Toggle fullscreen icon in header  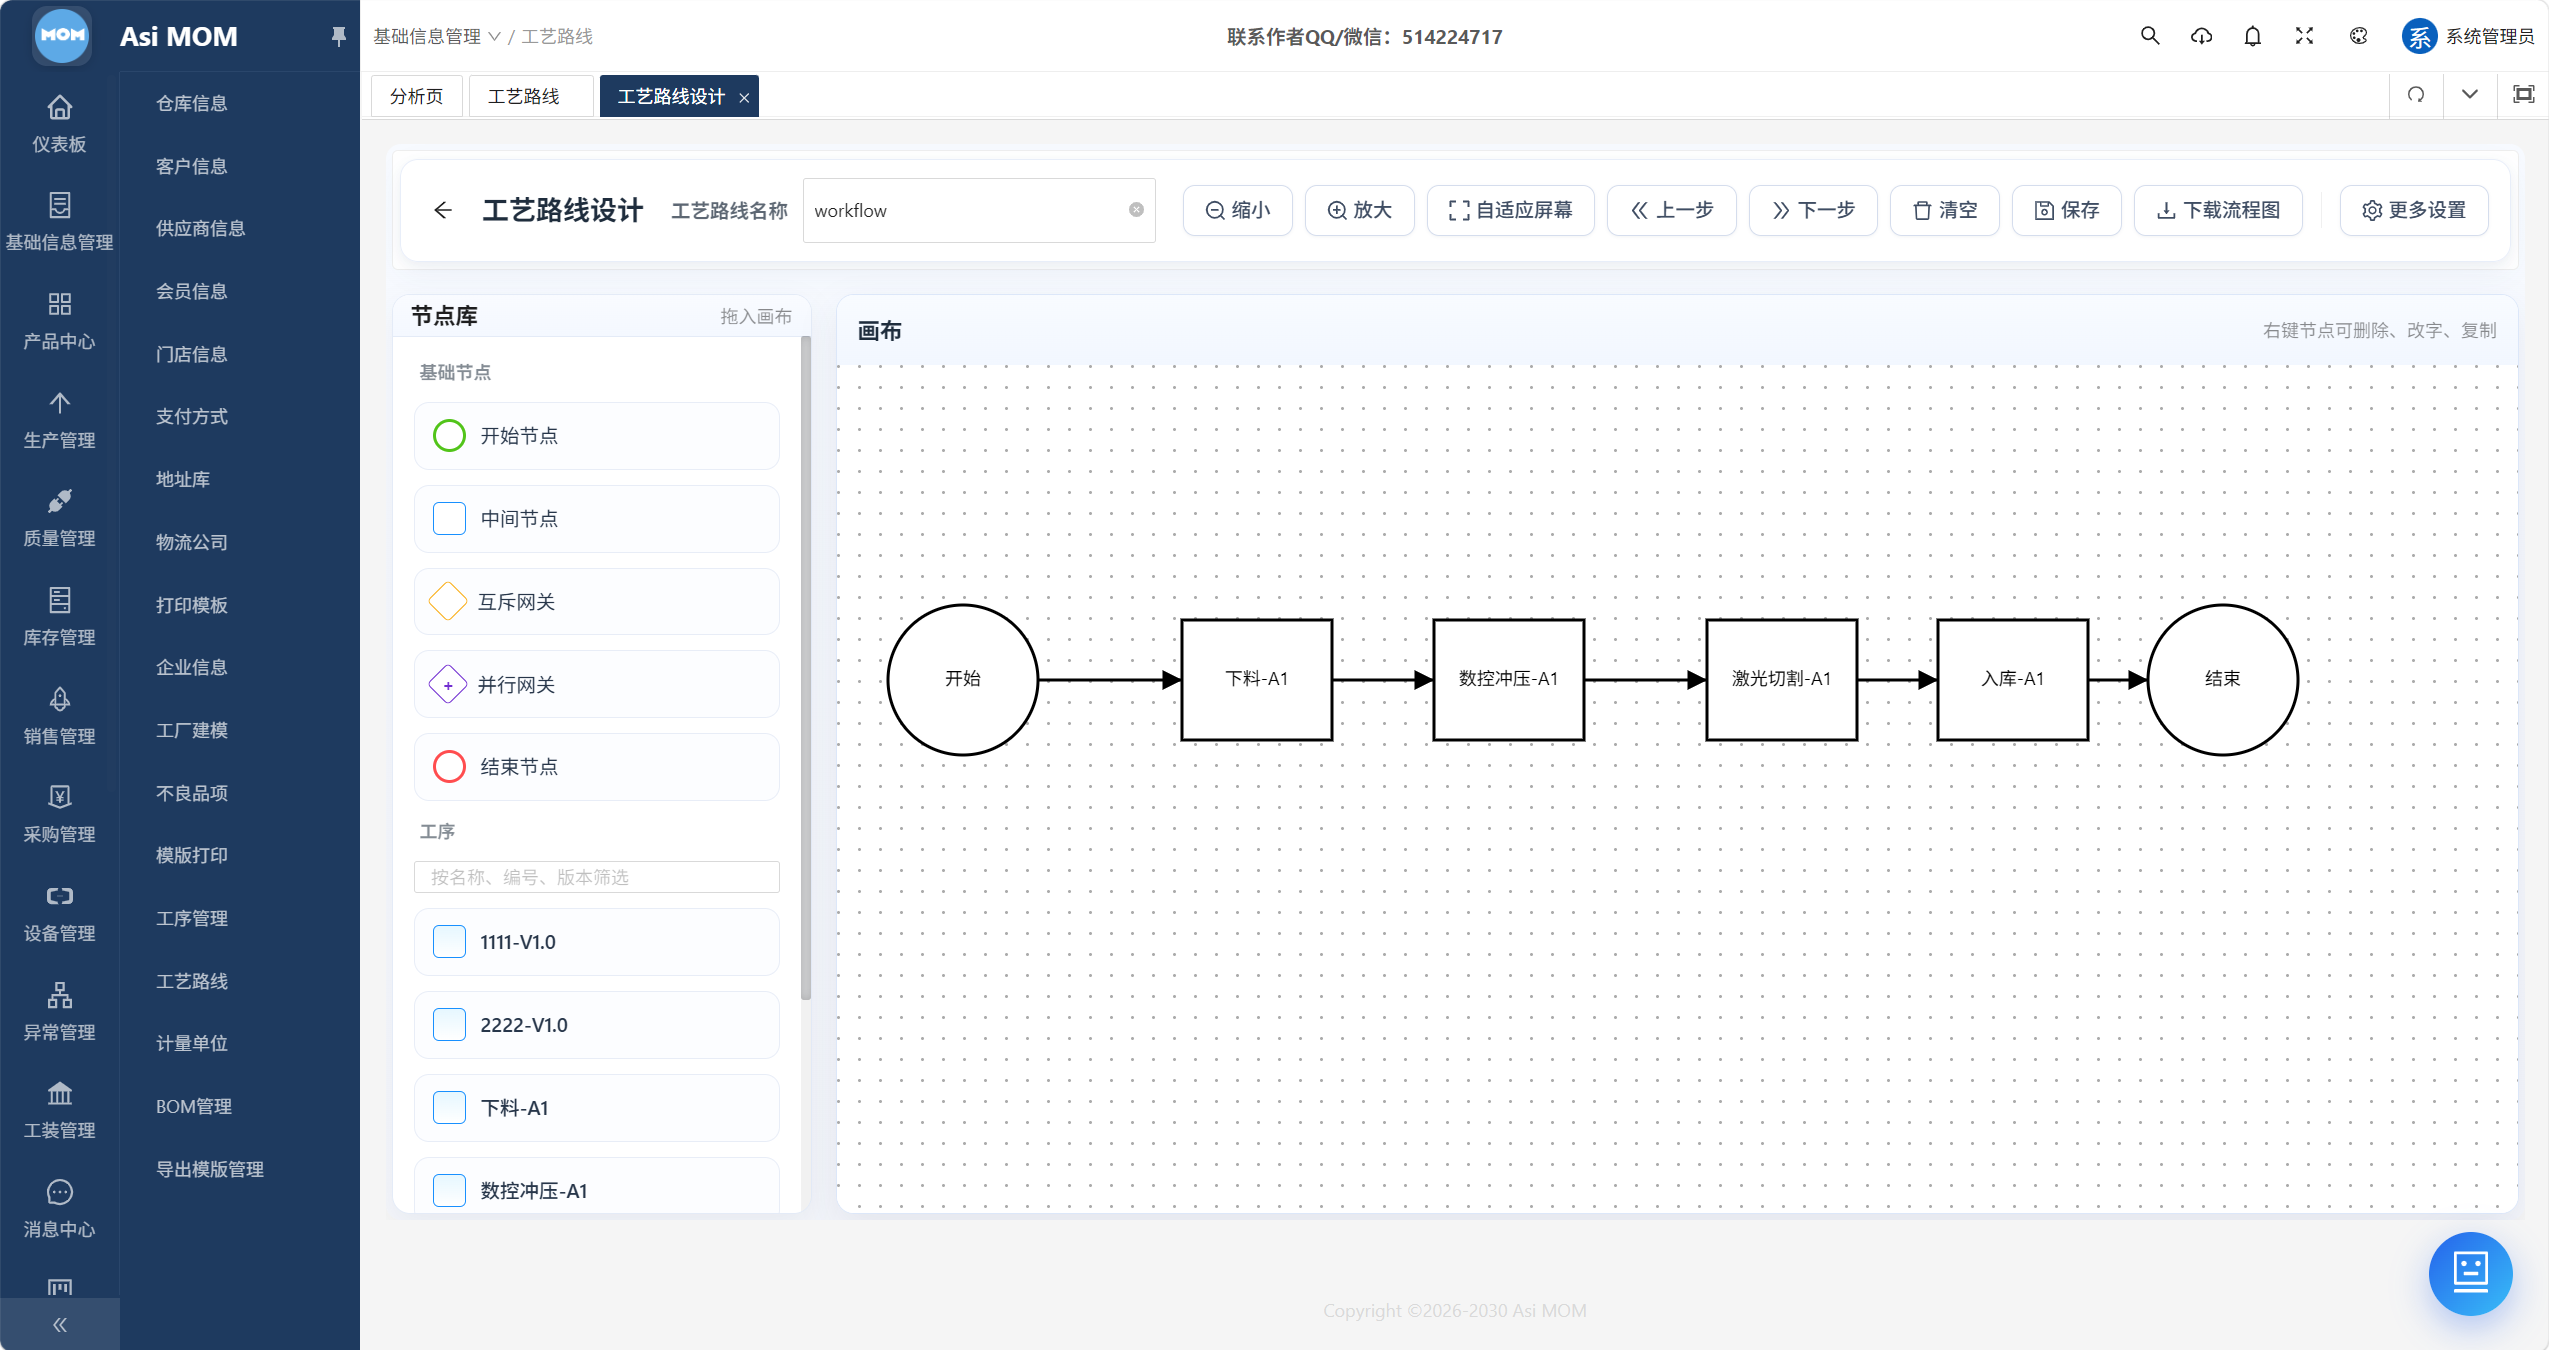point(2304,36)
